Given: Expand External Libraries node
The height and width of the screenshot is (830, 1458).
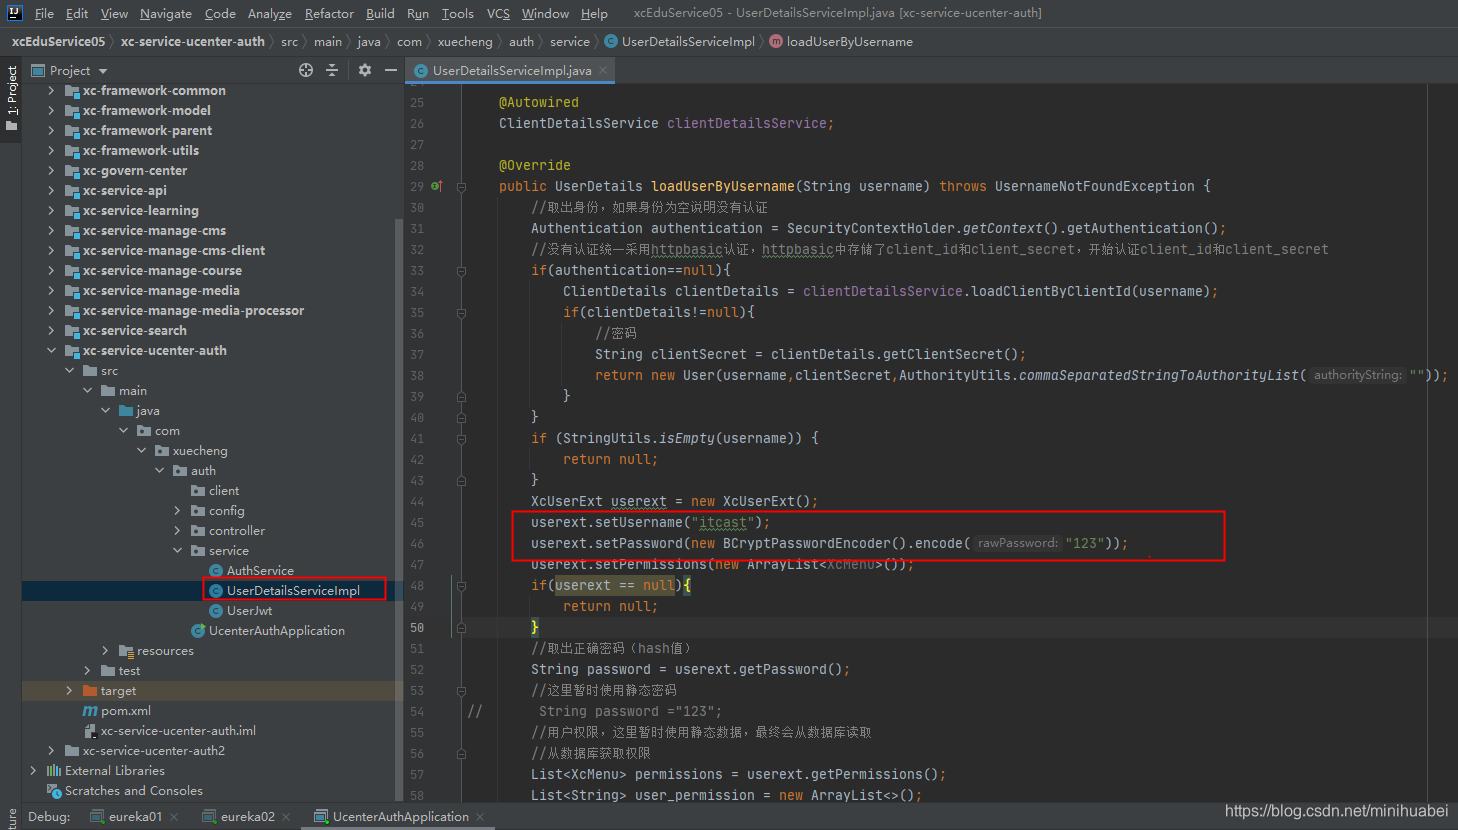Looking at the screenshot, I should [33, 770].
